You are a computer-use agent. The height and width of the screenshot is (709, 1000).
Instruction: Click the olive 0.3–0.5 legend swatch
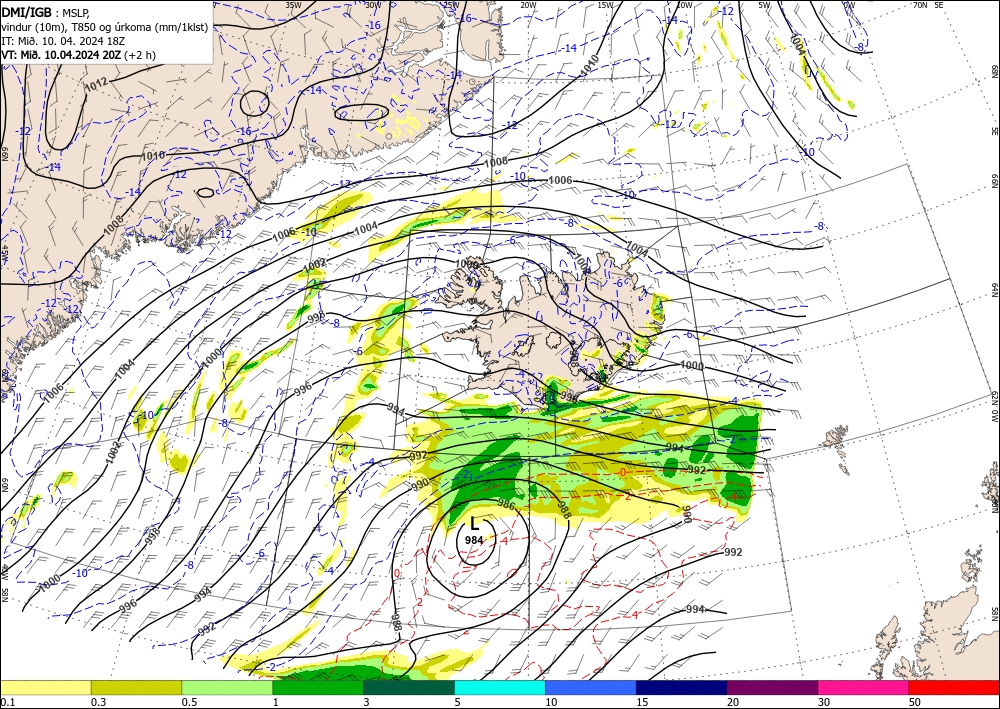(136, 687)
